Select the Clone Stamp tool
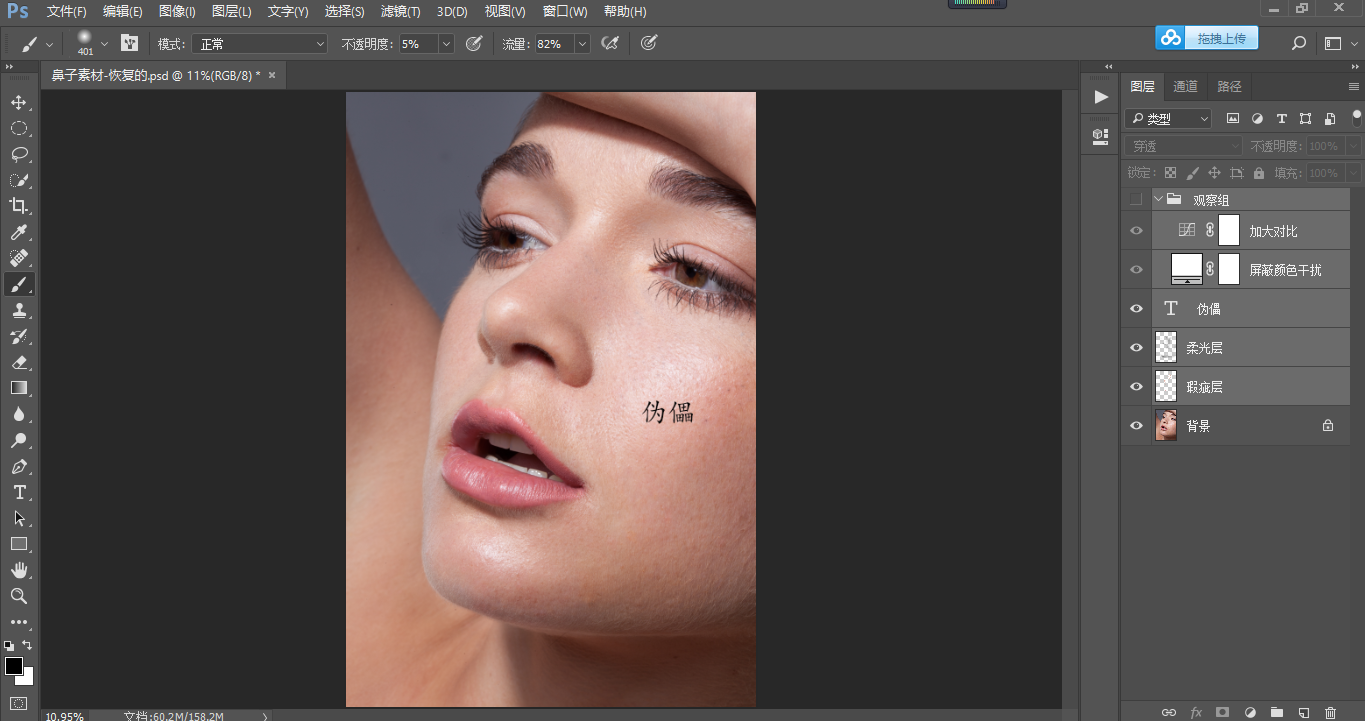 point(19,310)
